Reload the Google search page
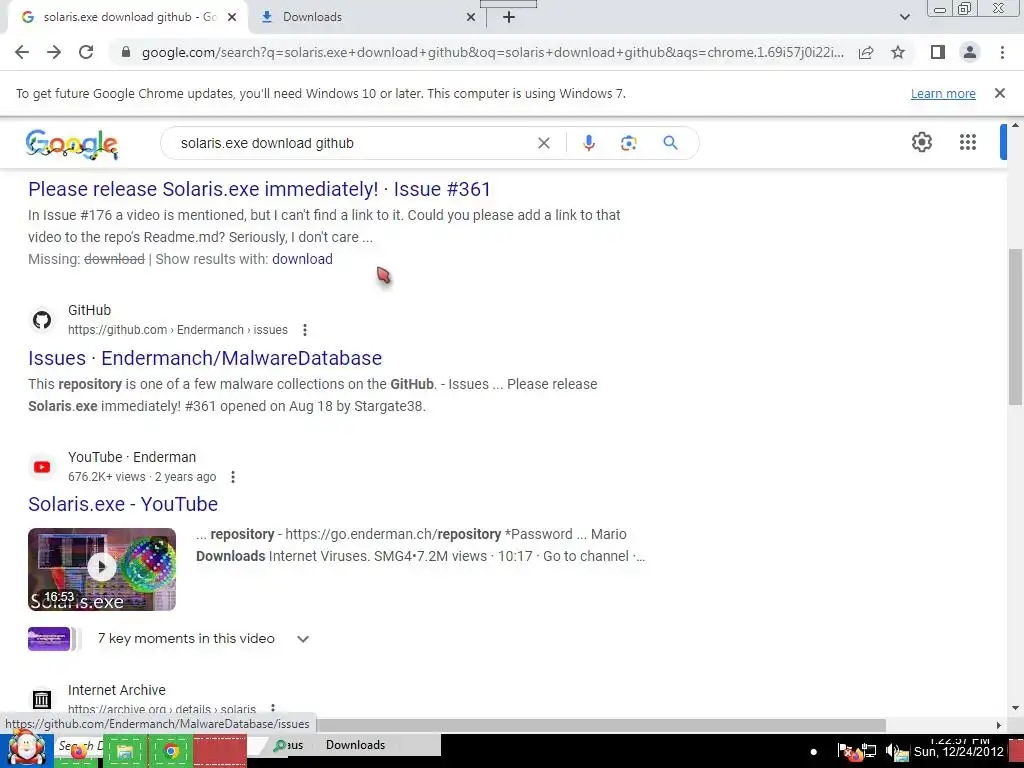This screenshot has height=768, width=1024. tap(86, 52)
